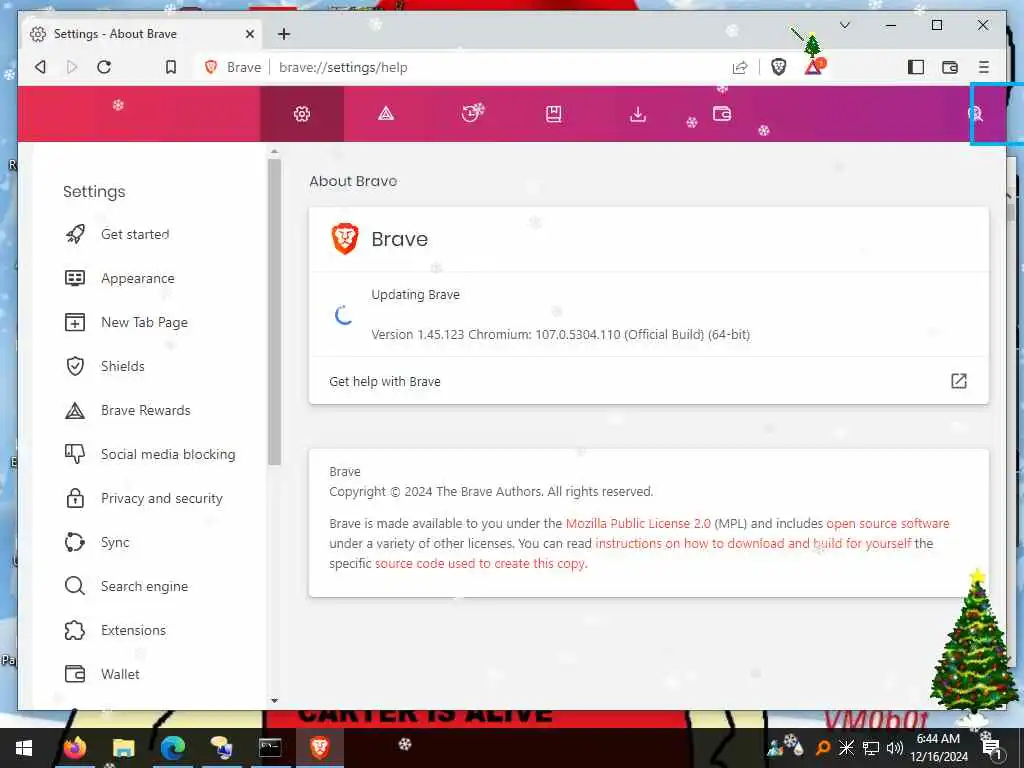Open the open source software link

888,524
